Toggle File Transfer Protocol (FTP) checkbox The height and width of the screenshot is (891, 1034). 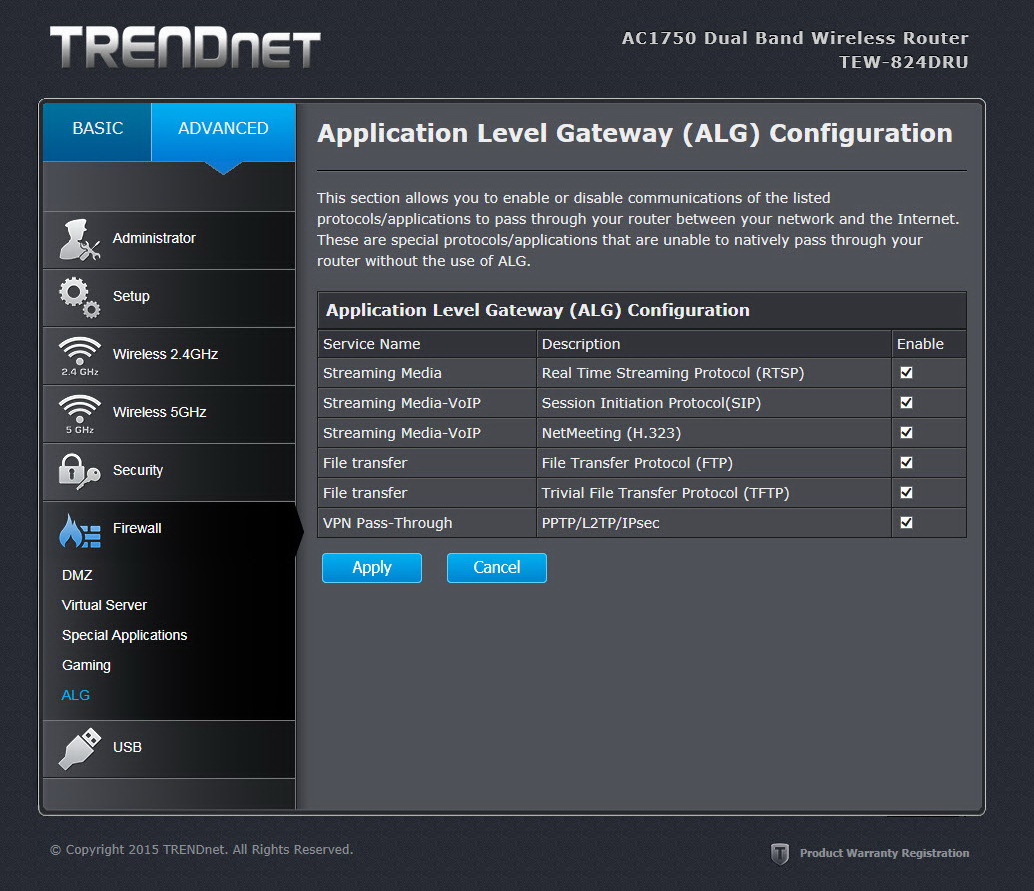(x=907, y=462)
